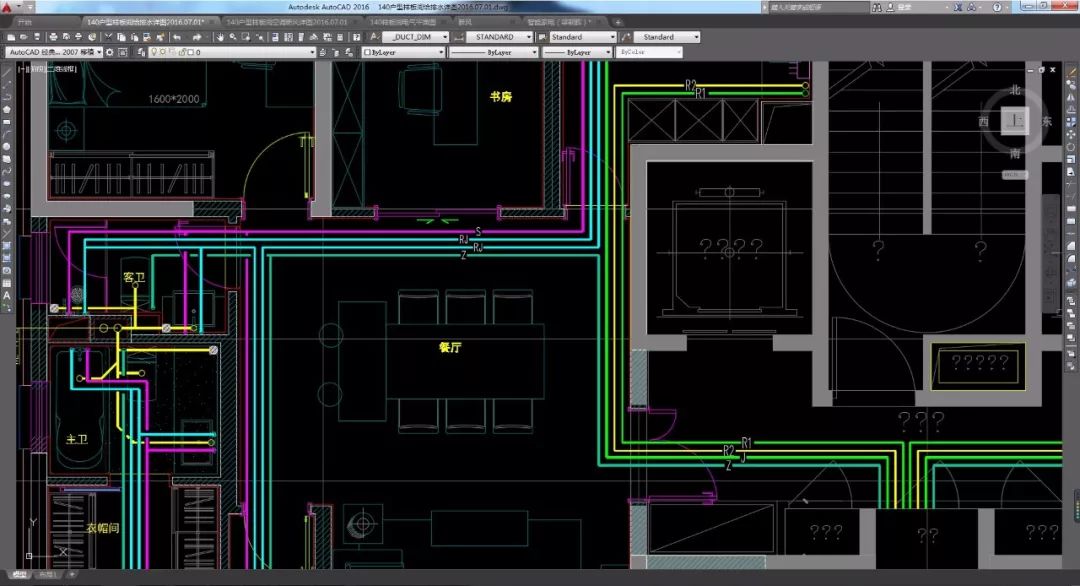Click the text style icon before _DUCT_DIM

(374, 37)
